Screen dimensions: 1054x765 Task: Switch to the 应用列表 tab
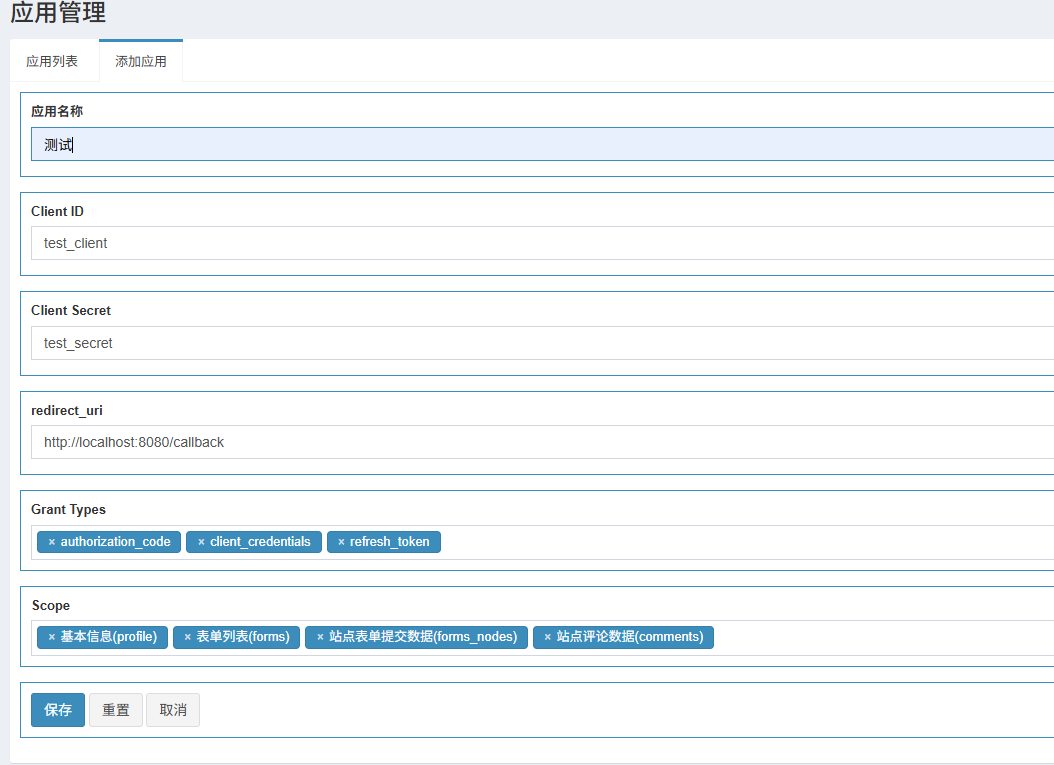click(x=52, y=61)
